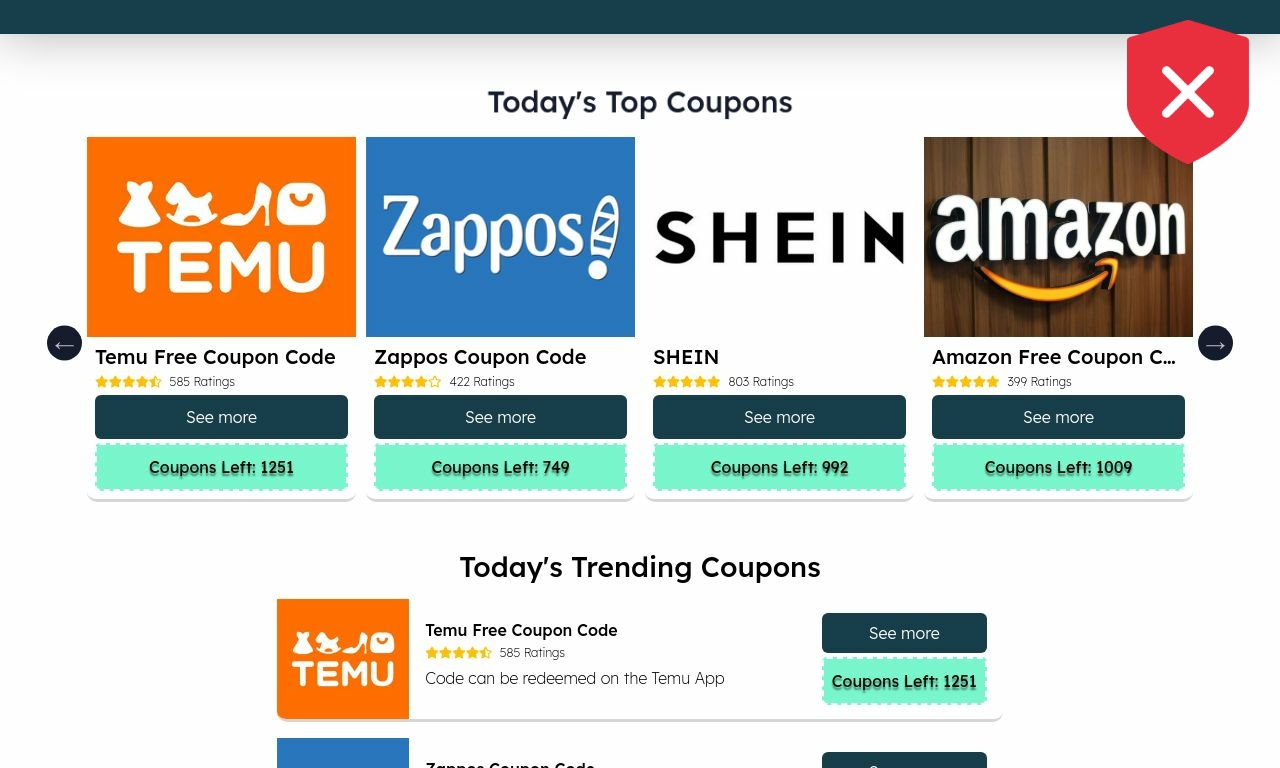Click See more under Zappos Coupon Code
The height and width of the screenshot is (768, 1280).
(x=500, y=417)
